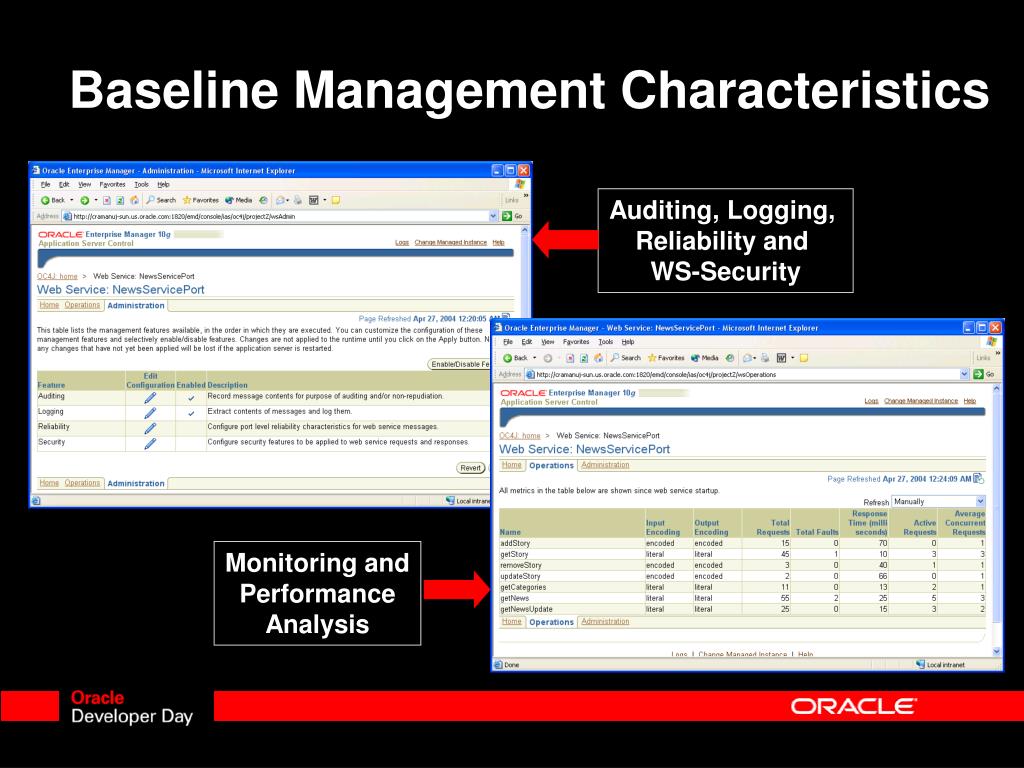
Task: Open Edit tool dropdown arrow in Operations window
Action: click(x=793, y=358)
